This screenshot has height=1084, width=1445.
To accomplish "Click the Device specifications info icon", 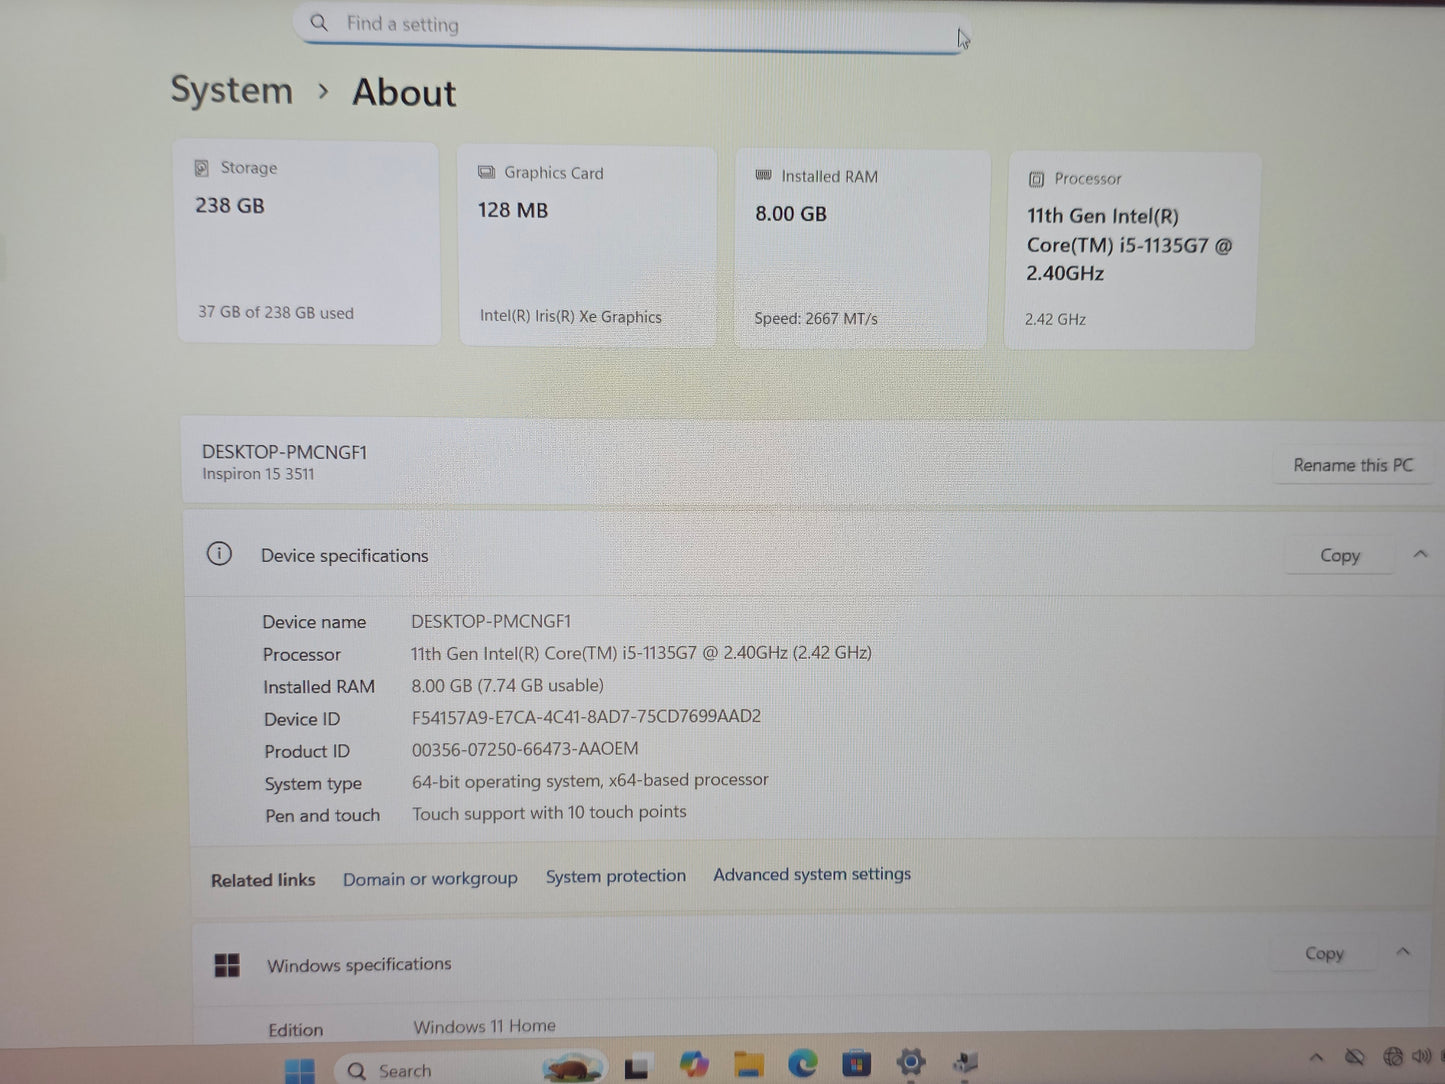I will coord(219,554).
